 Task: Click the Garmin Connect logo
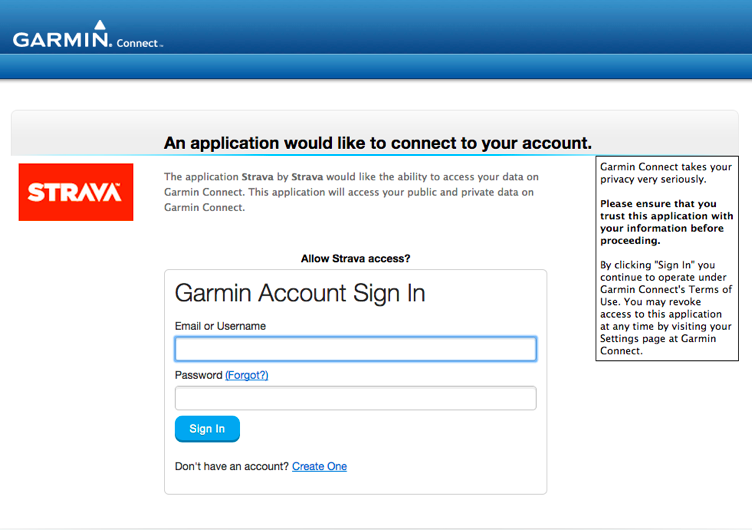[88, 35]
